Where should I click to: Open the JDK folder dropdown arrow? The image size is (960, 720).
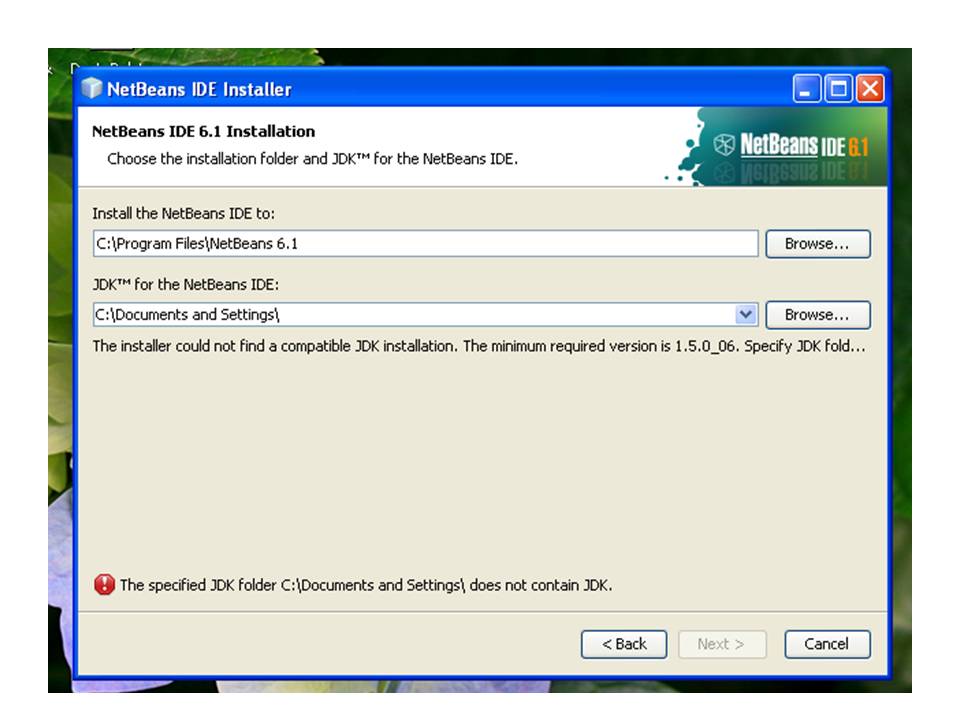coord(746,315)
